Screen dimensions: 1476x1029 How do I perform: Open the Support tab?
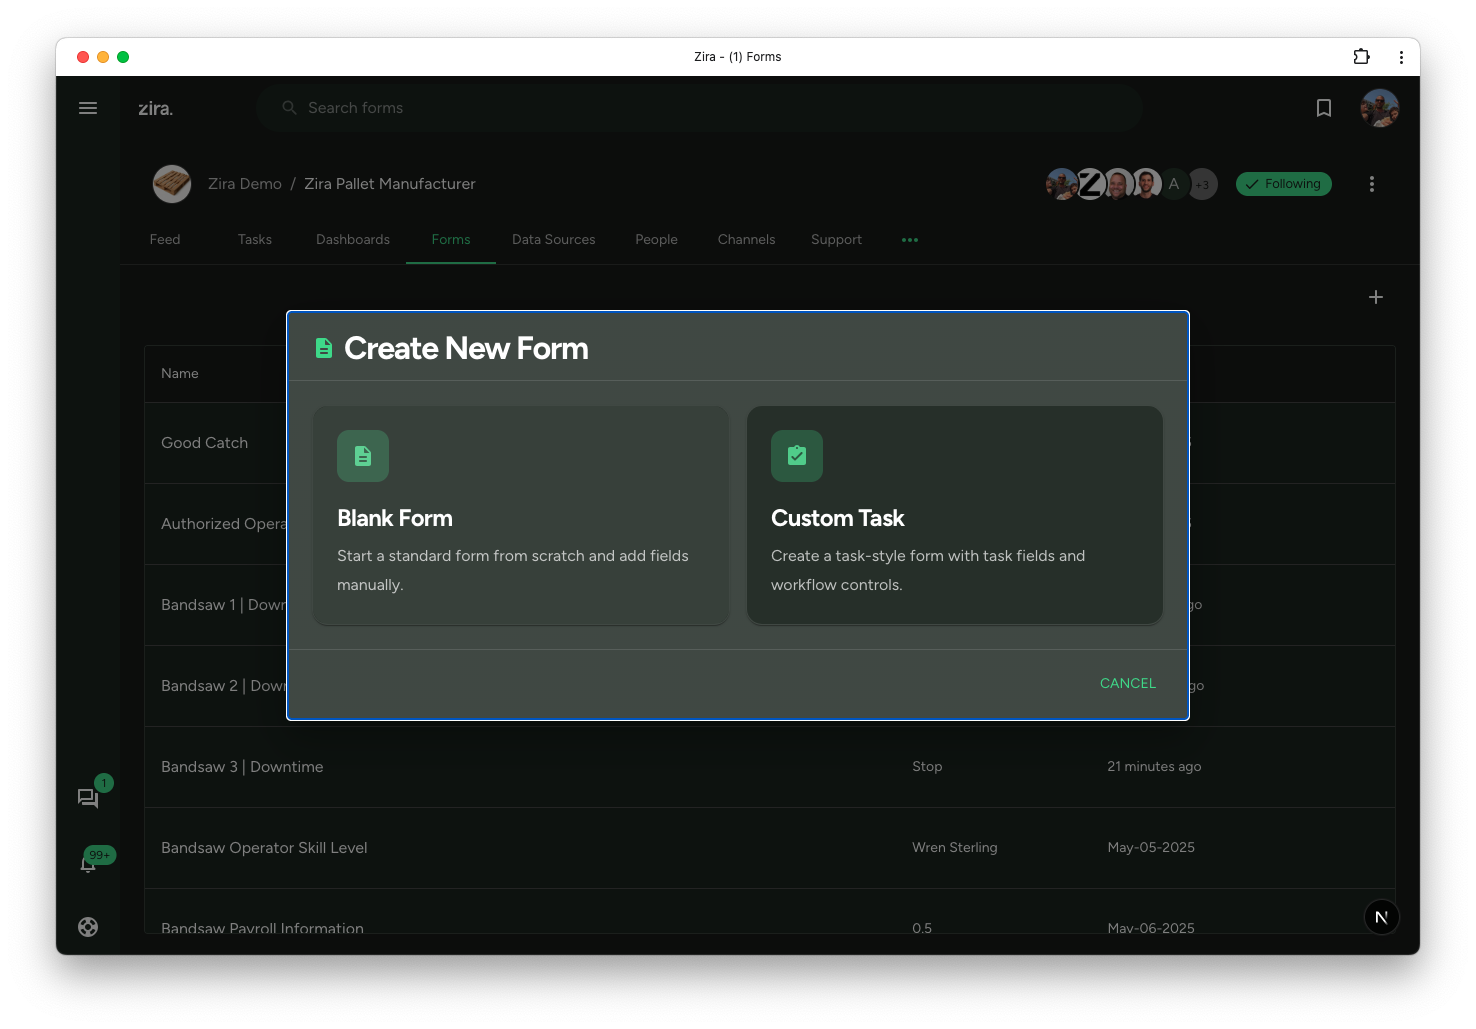point(836,240)
